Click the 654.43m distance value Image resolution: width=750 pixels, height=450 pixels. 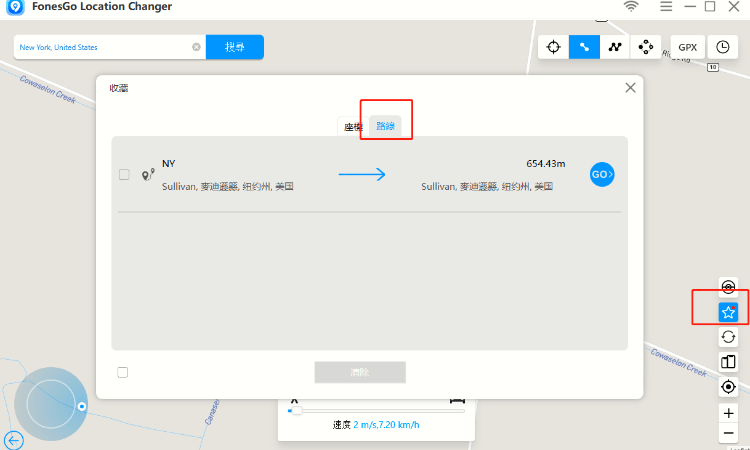pyautogui.click(x=546, y=164)
